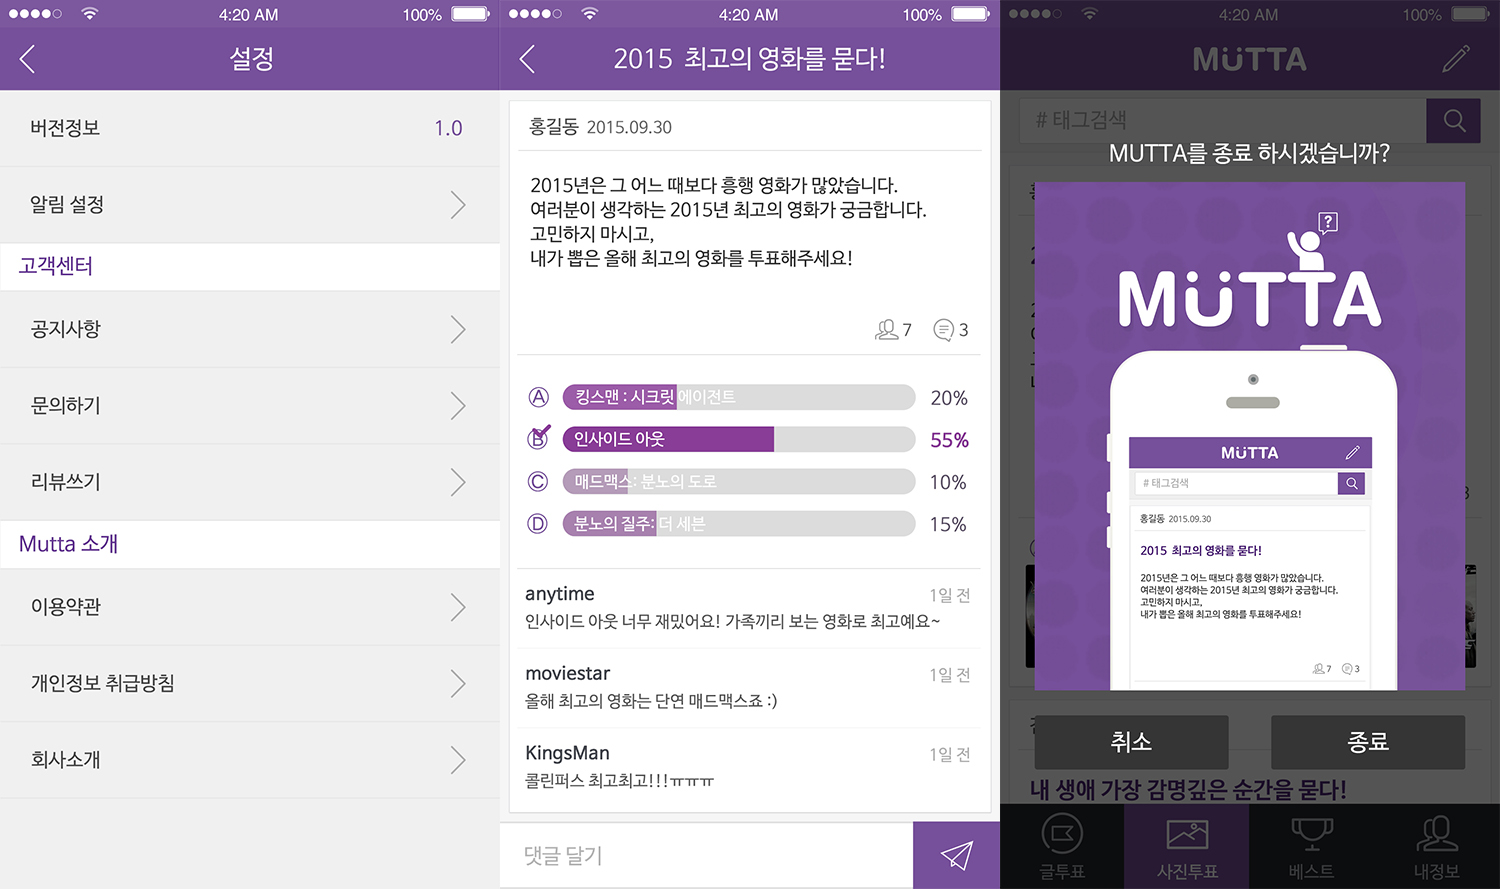Tap the magnifier search button beside 태그검색
The height and width of the screenshot is (889, 1500).
(1454, 121)
